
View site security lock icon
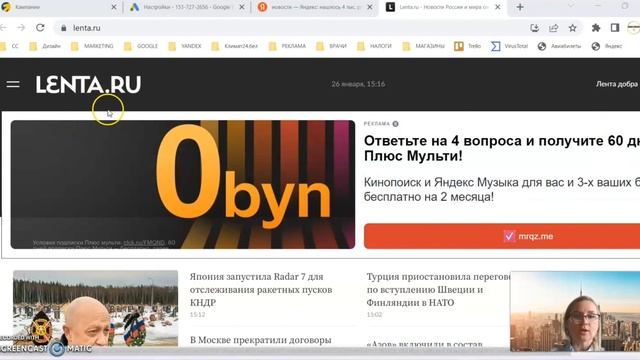63,28
